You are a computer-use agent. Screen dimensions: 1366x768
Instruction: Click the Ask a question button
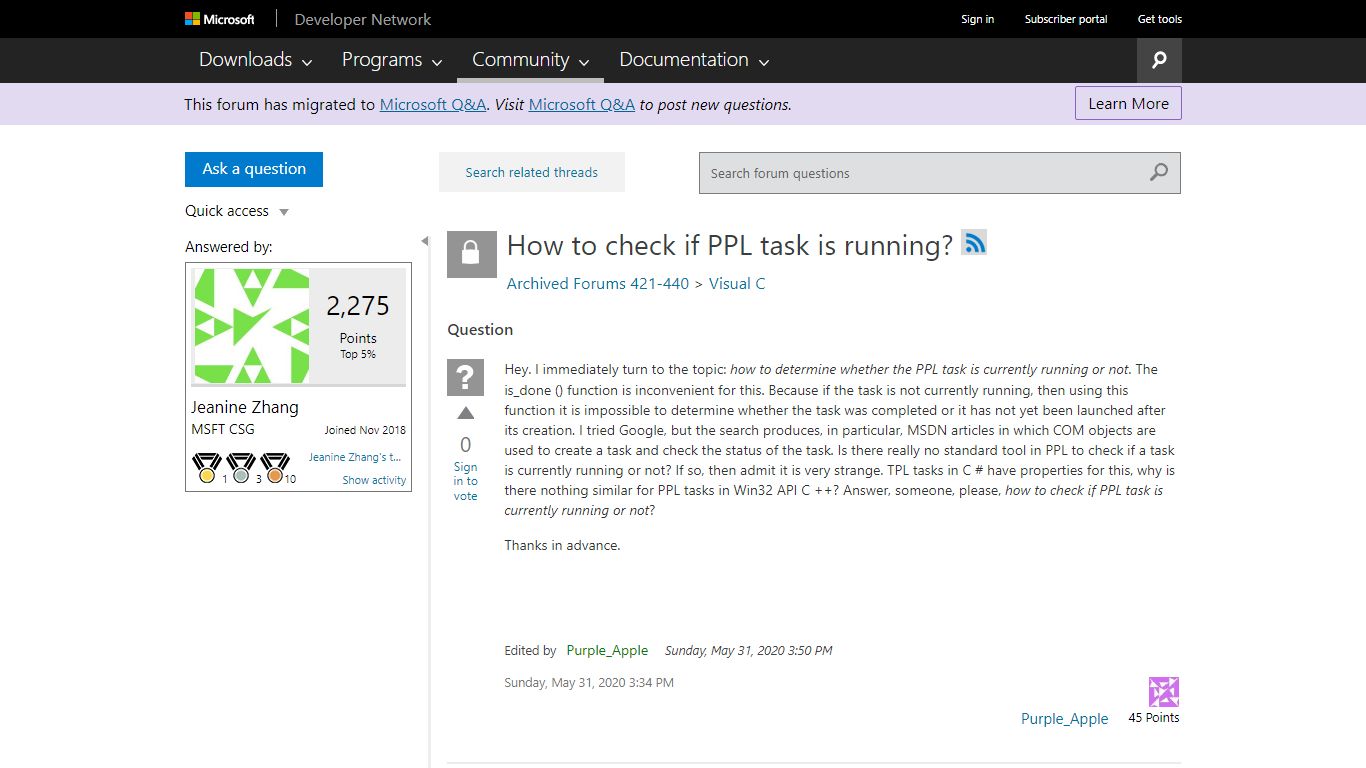pos(254,169)
